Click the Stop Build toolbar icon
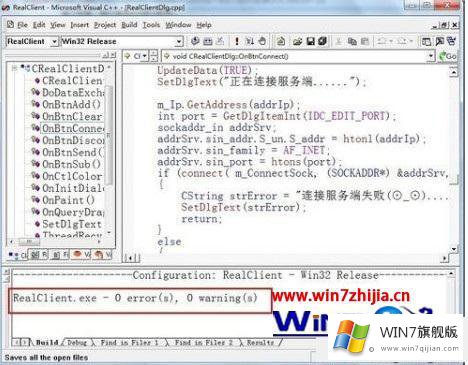 click(220, 41)
